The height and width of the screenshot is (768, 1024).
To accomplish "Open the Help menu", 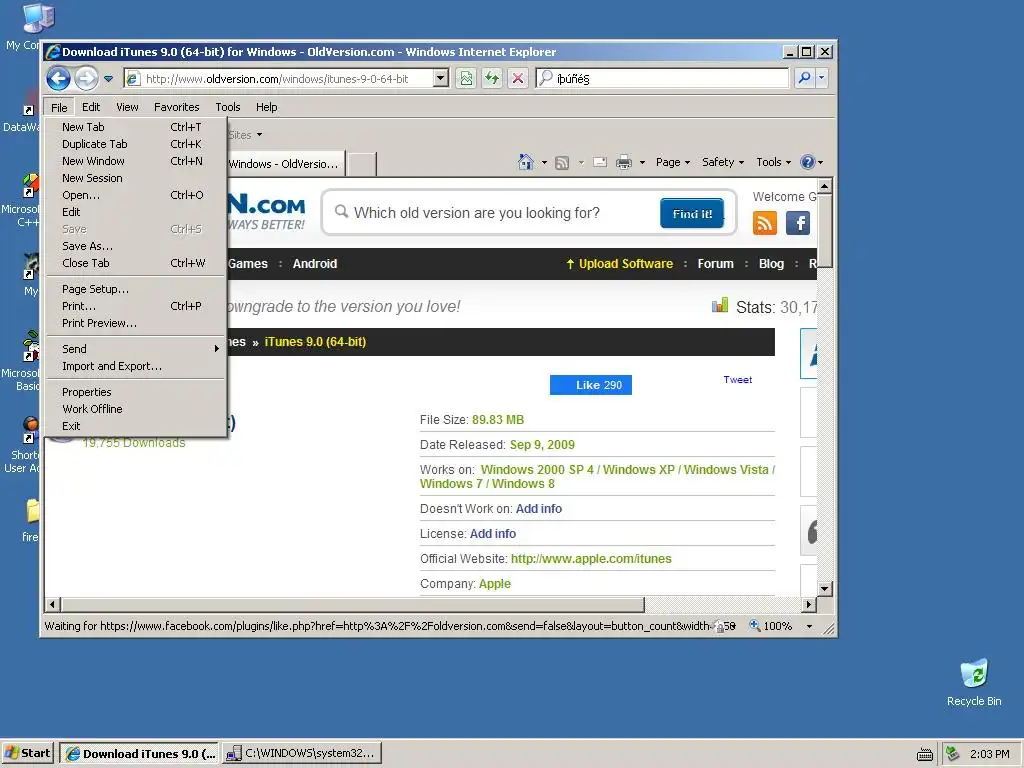I will tap(266, 107).
